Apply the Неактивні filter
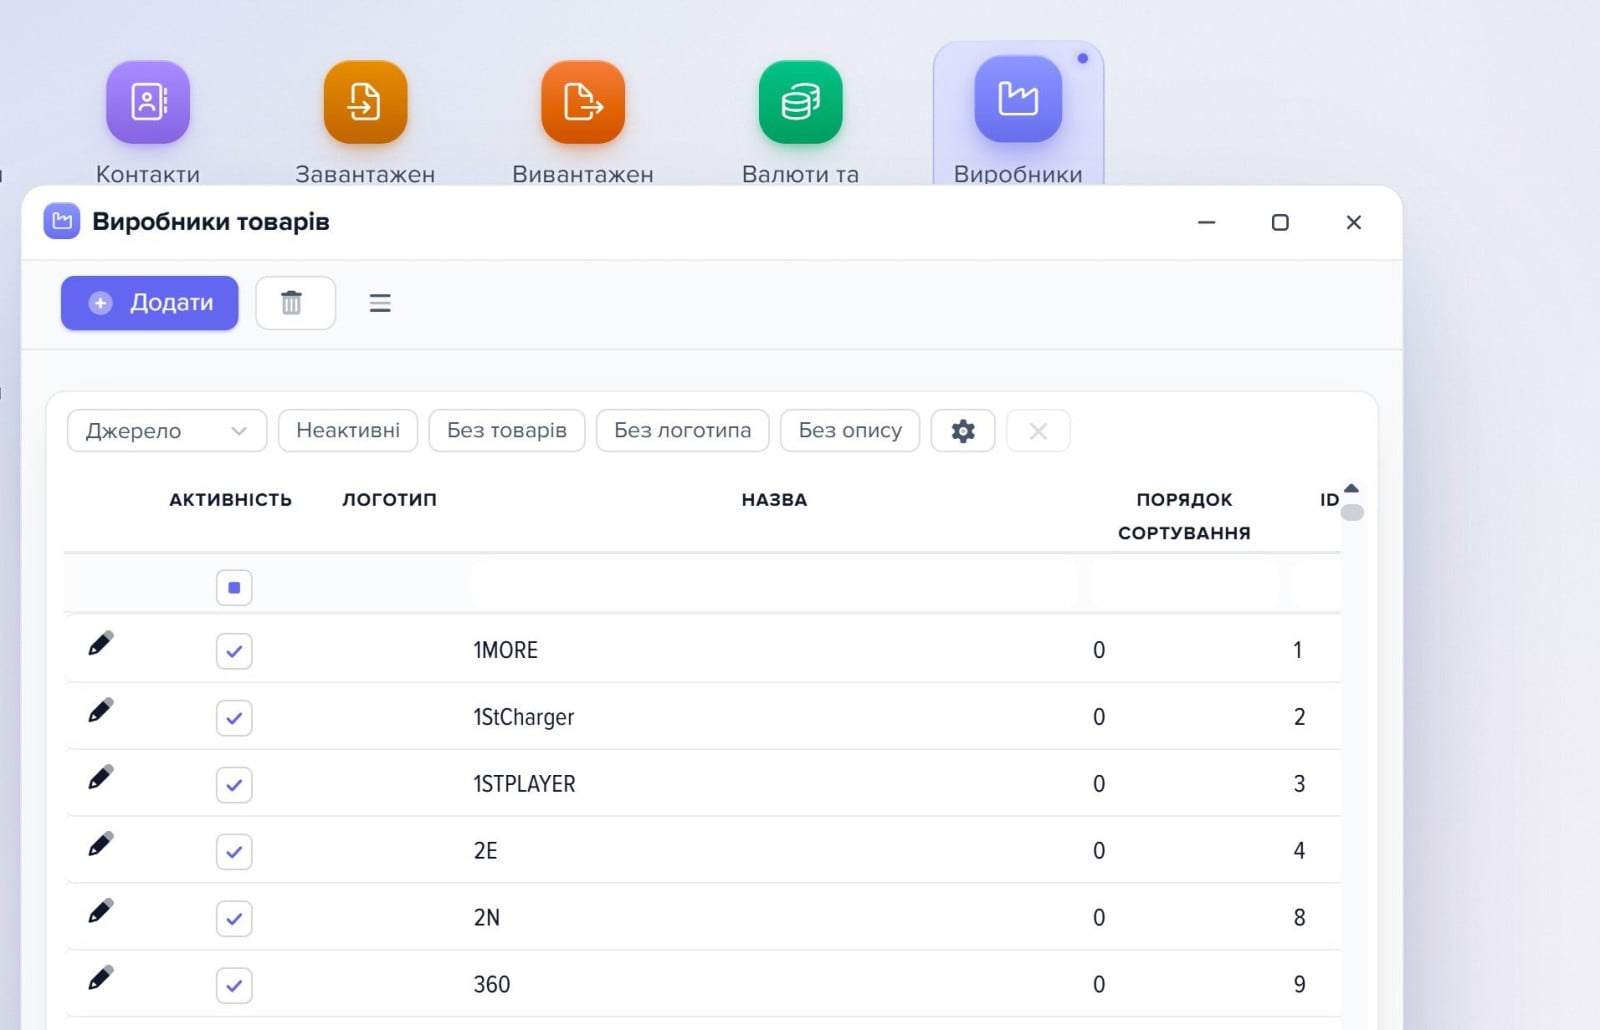This screenshot has height=1030, width=1600. [x=348, y=431]
